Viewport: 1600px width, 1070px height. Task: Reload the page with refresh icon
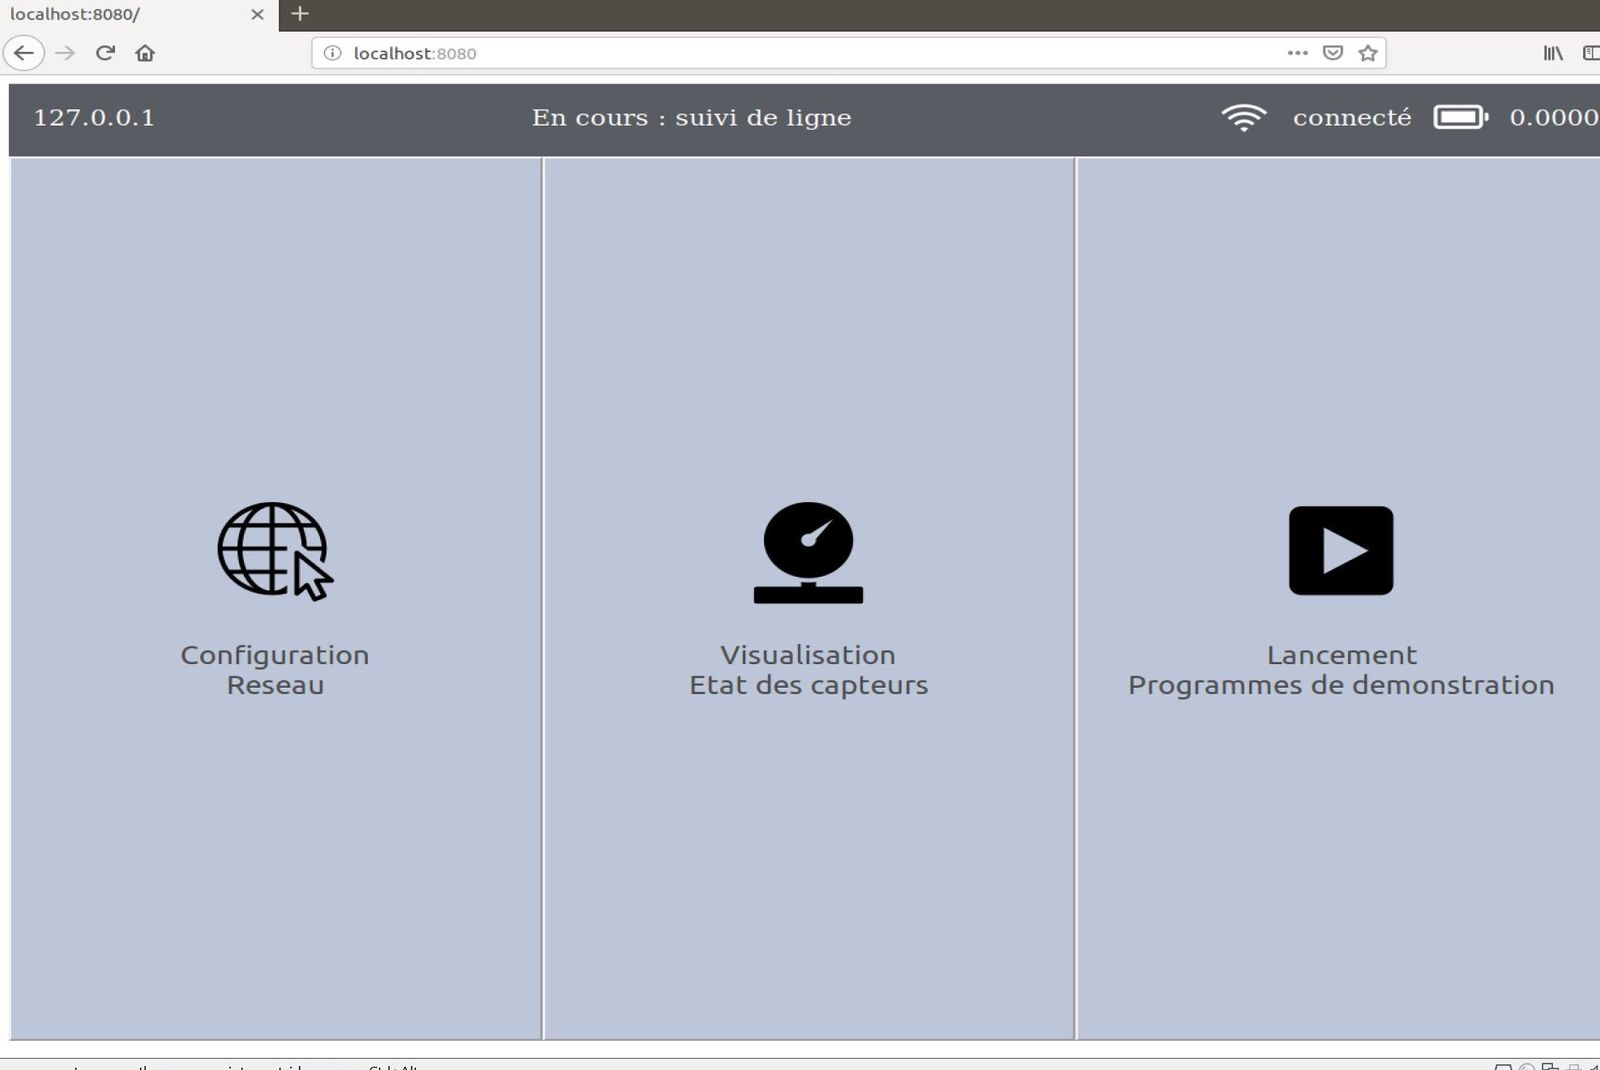click(x=105, y=53)
